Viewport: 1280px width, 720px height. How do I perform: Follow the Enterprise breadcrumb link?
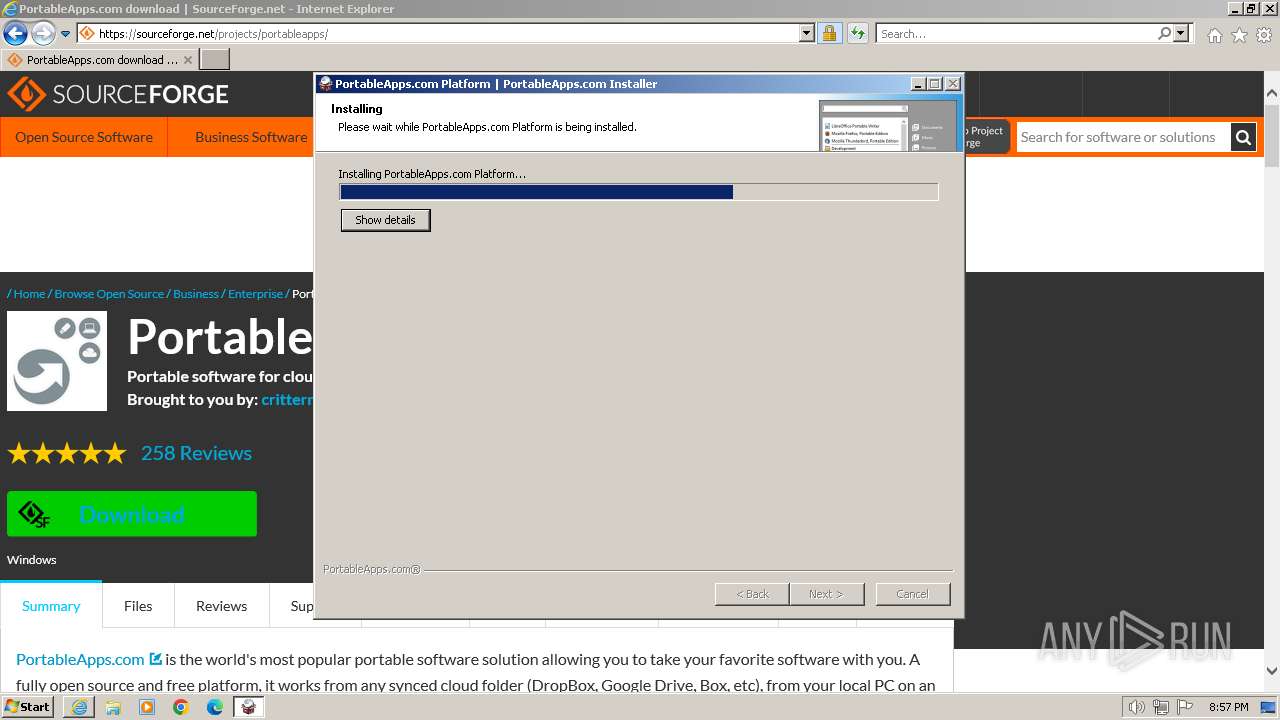pos(255,294)
